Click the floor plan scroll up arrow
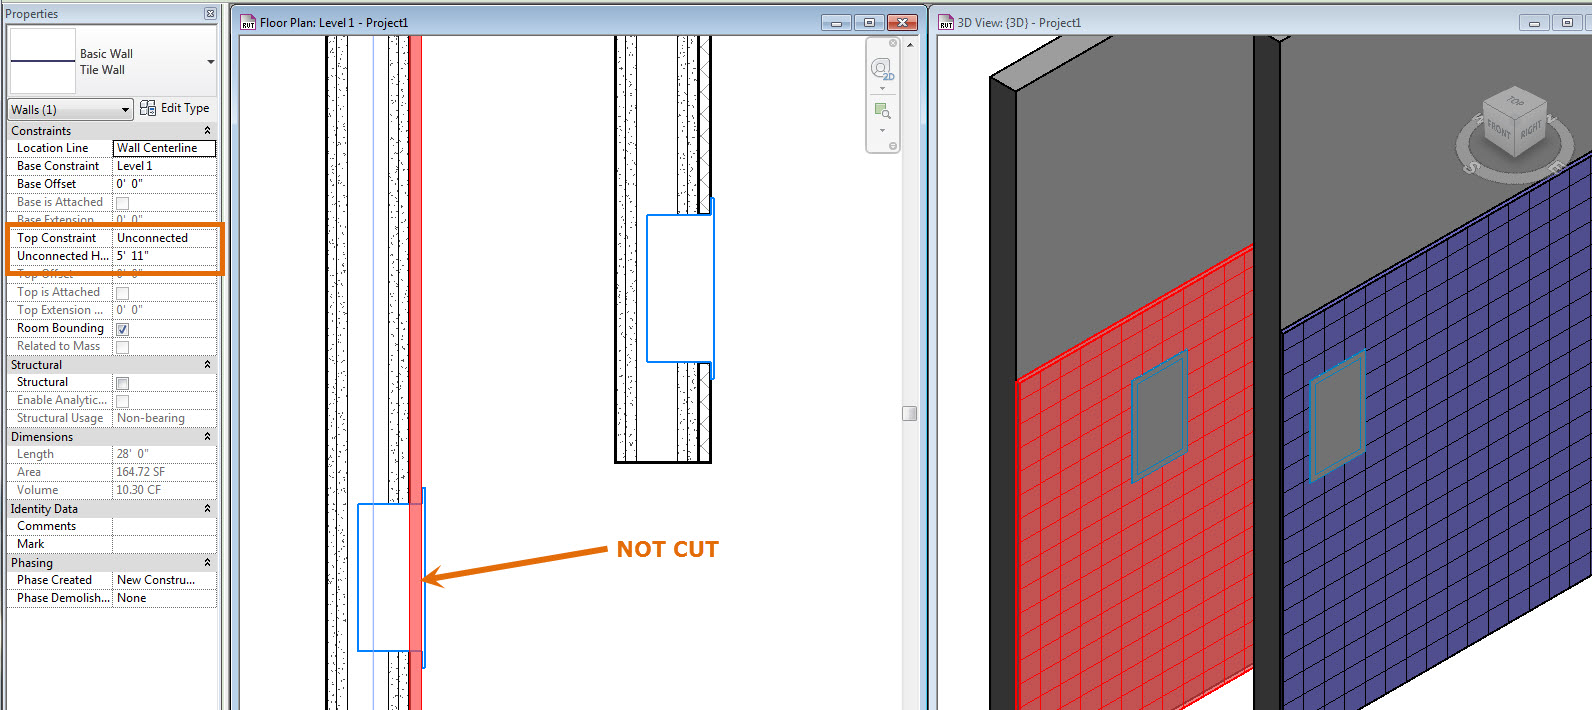 [910, 45]
